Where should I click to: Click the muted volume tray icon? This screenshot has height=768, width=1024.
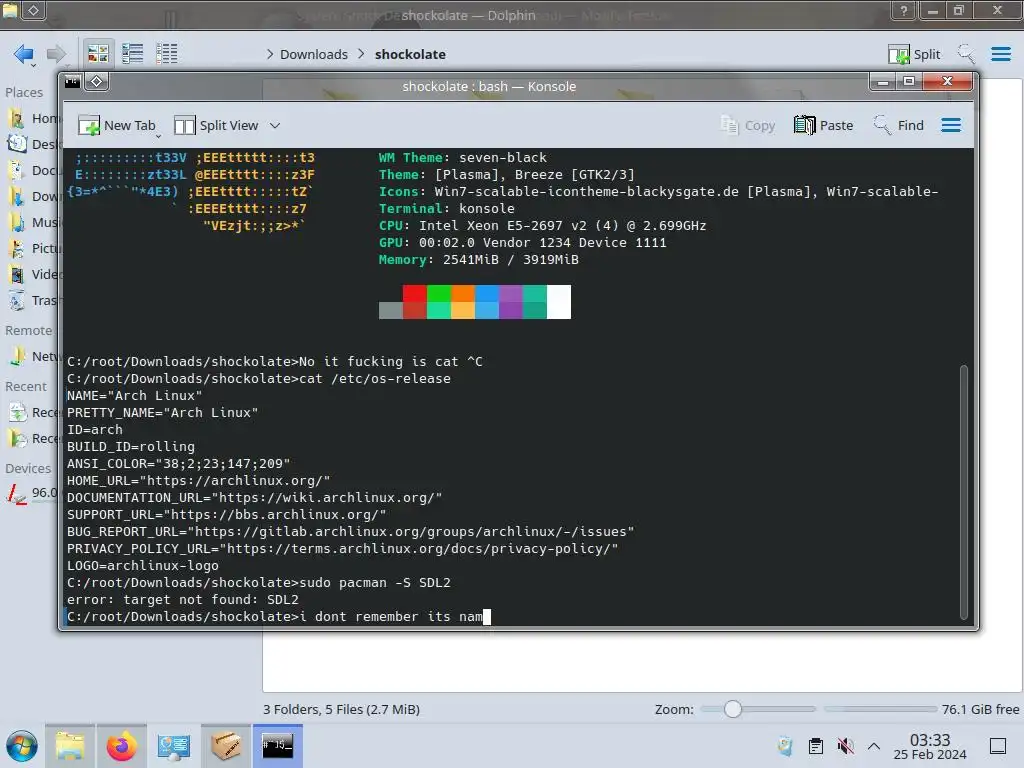click(845, 746)
